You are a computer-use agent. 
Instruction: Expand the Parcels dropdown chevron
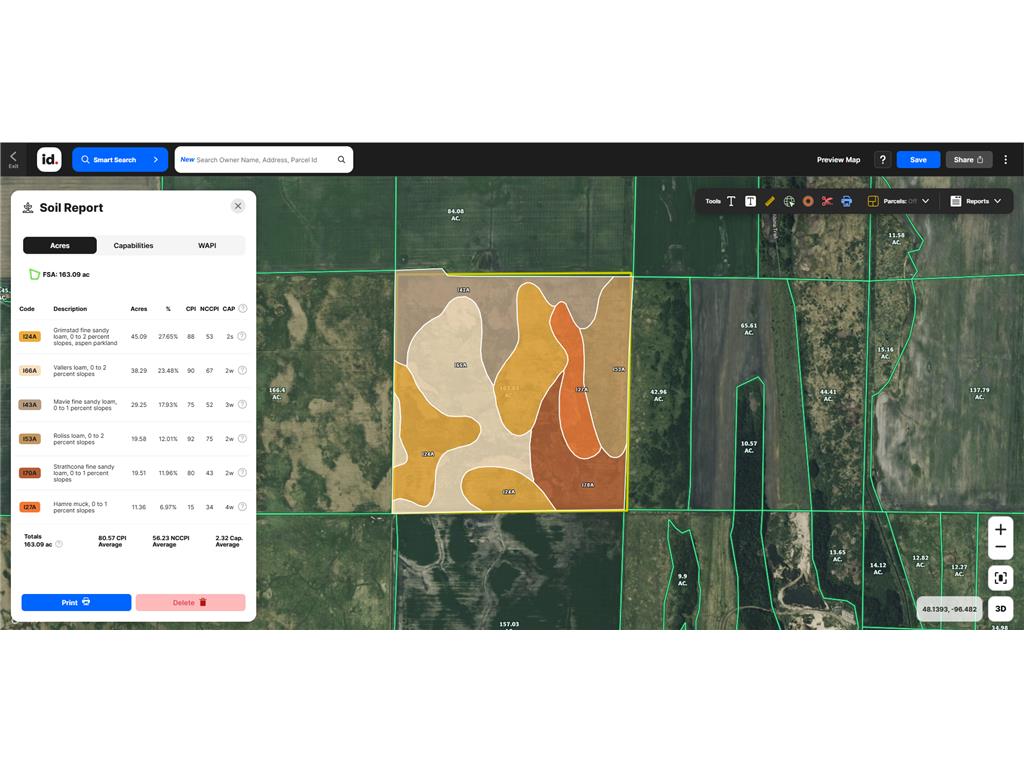tap(925, 201)
